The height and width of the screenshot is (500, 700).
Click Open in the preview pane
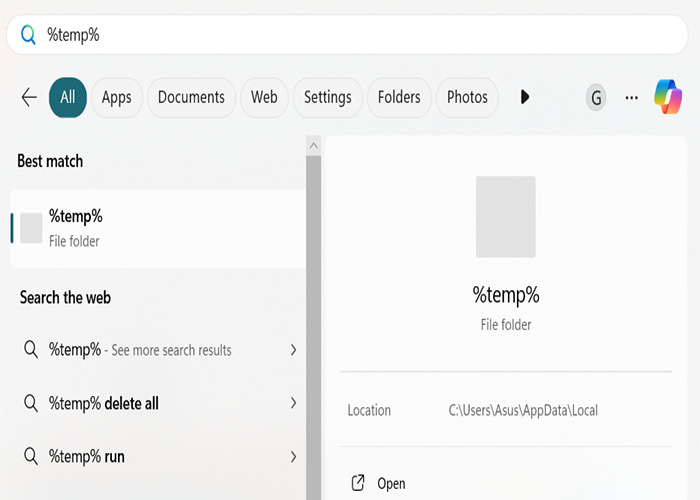click(x=391, y=483)
